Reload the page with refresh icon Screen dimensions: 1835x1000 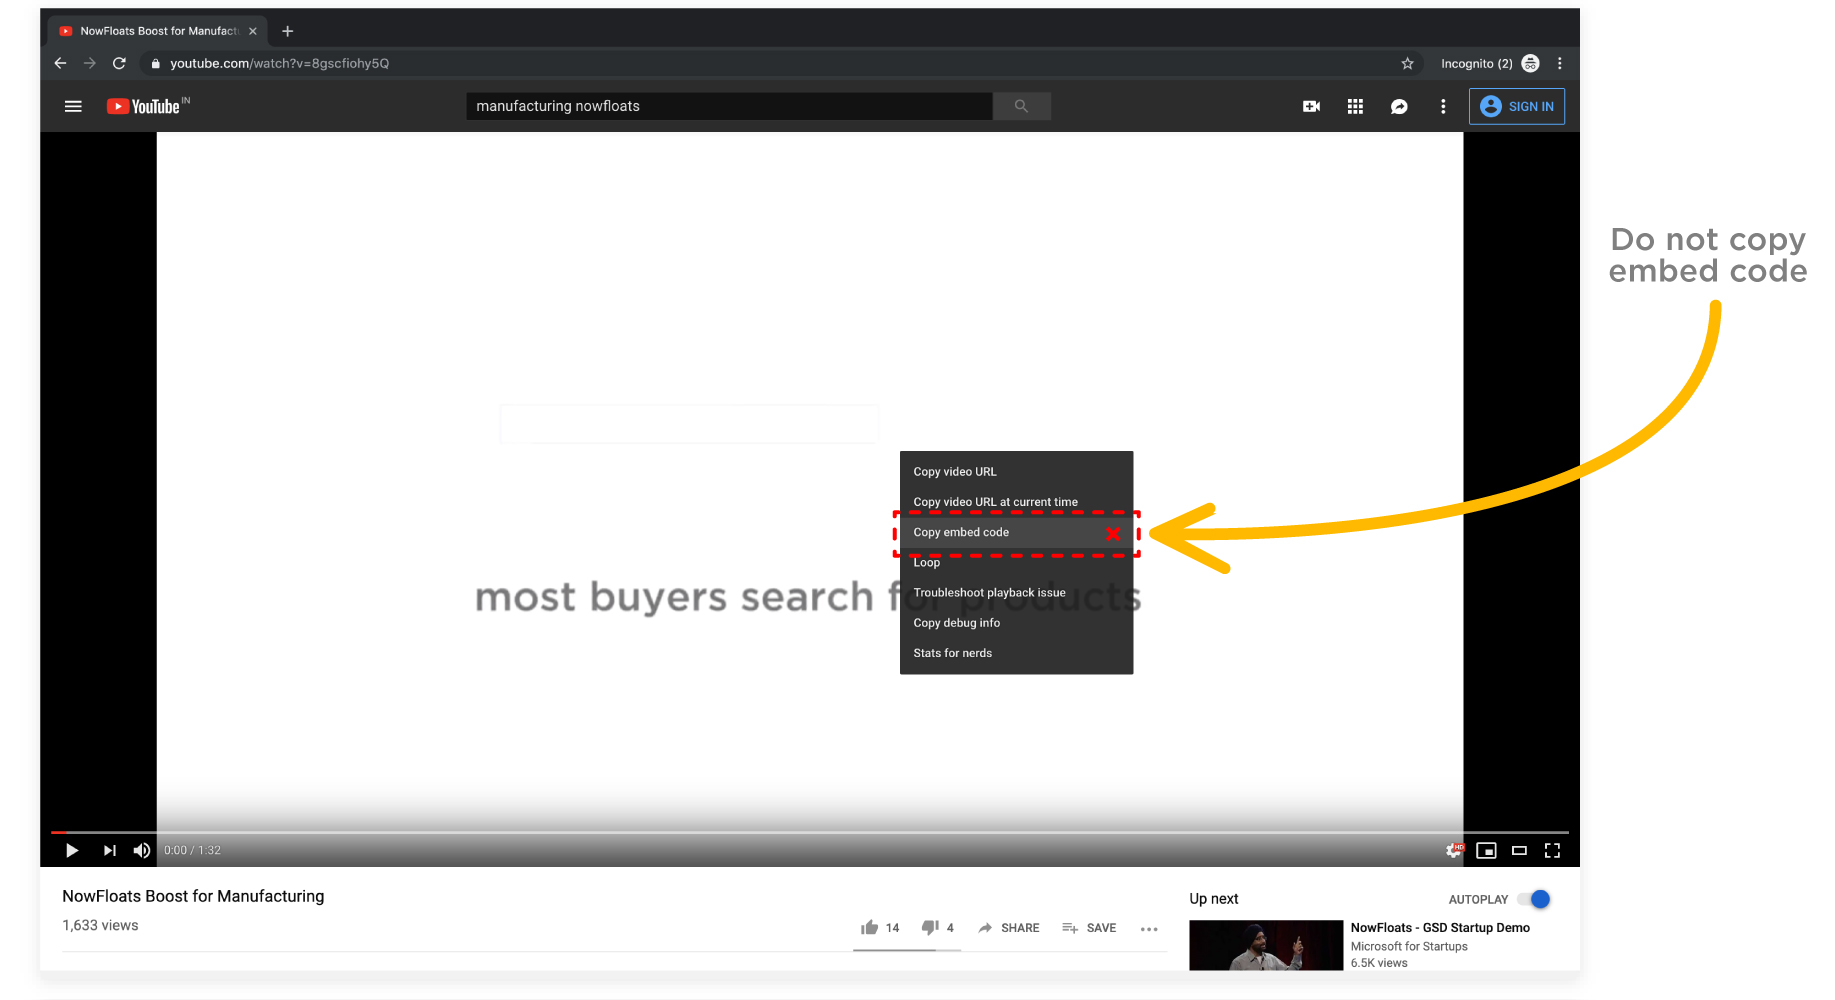point(119,63)
